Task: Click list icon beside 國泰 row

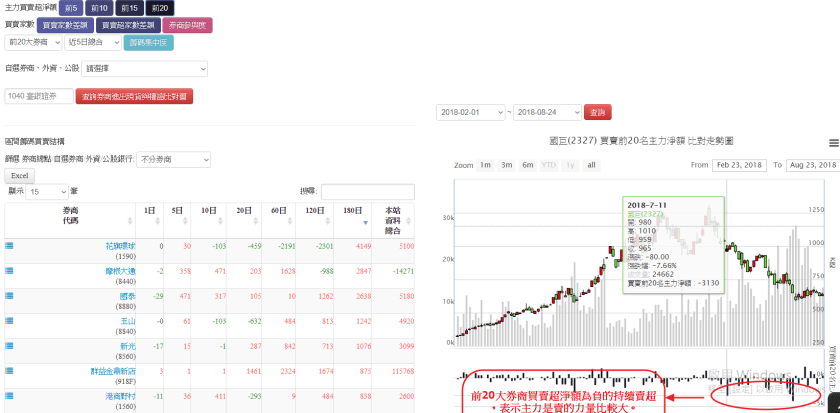Action: [9, 296]
